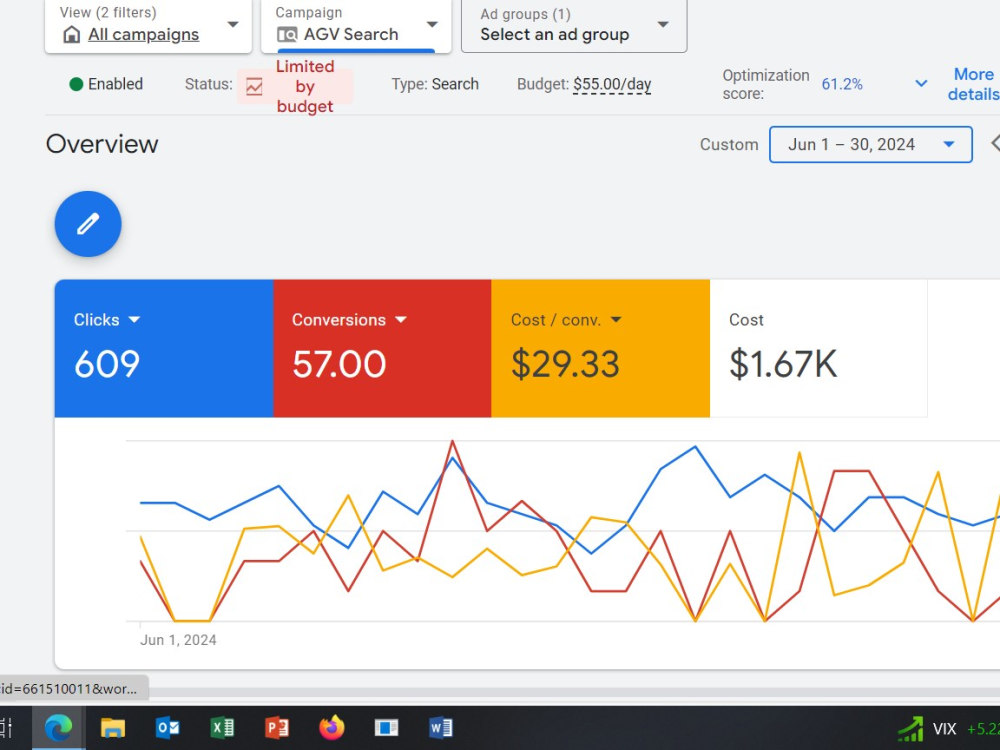The image size is (1000, 750).
Task: Change the Conversions metric via its dropdown arrow
Action: (x=401, y=320)
